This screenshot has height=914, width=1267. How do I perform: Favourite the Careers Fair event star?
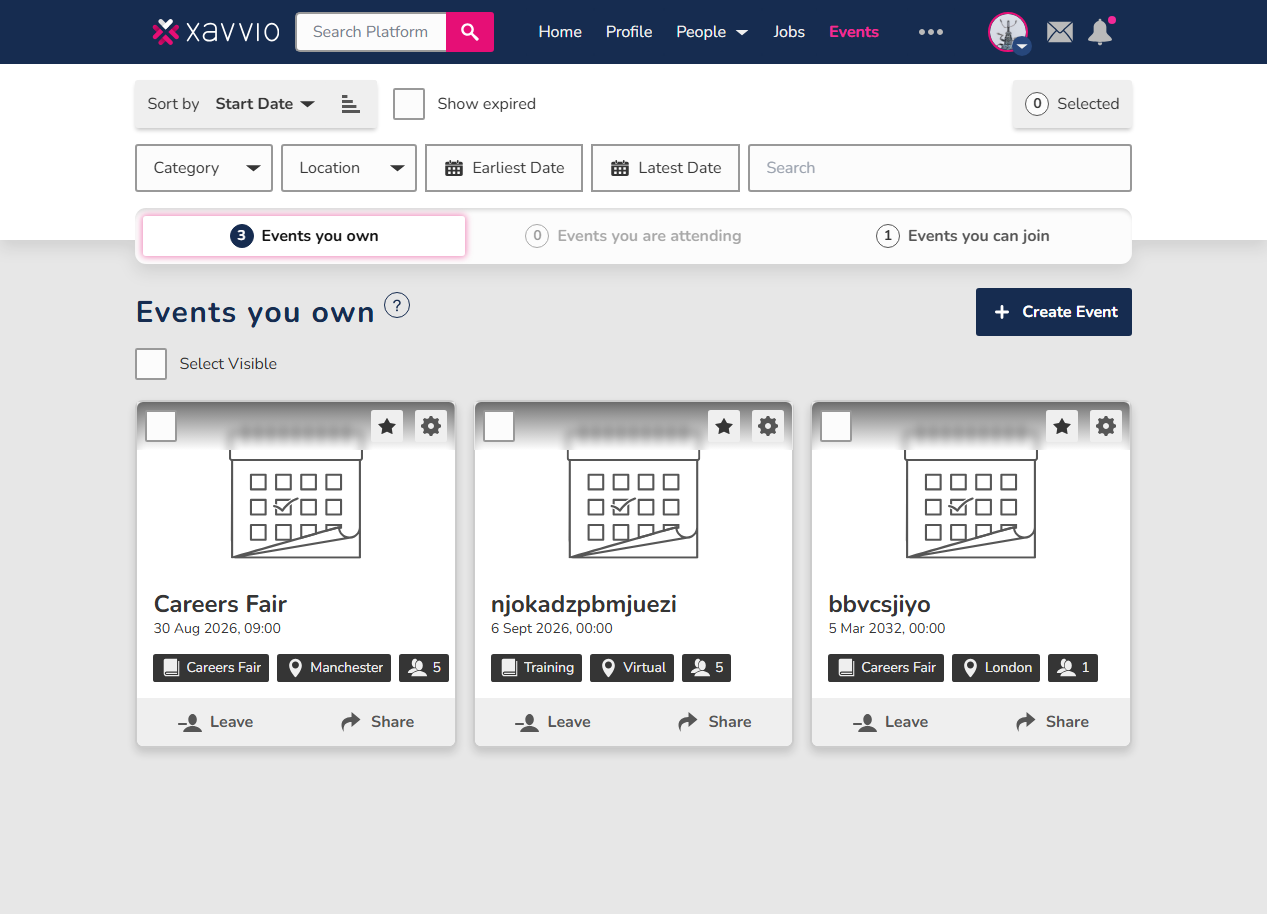pos(387,426)
